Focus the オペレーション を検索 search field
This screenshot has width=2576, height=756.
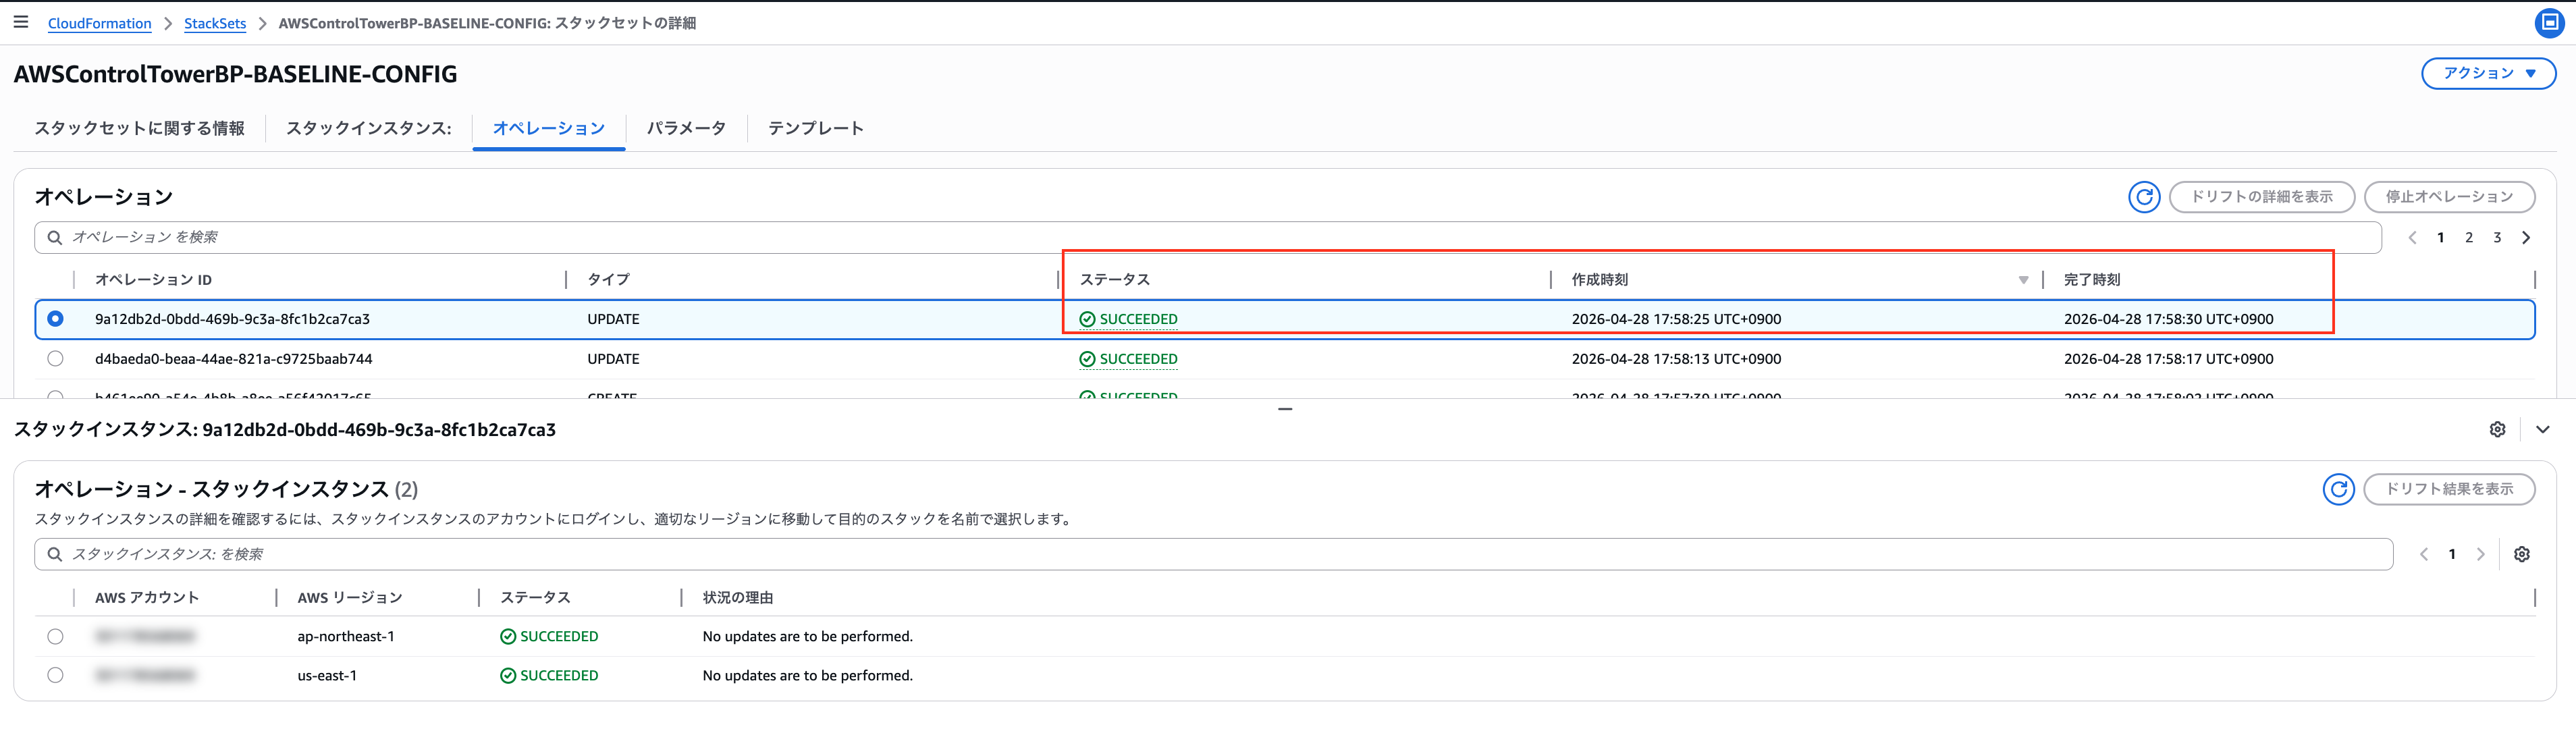[x=1208, y=238]
